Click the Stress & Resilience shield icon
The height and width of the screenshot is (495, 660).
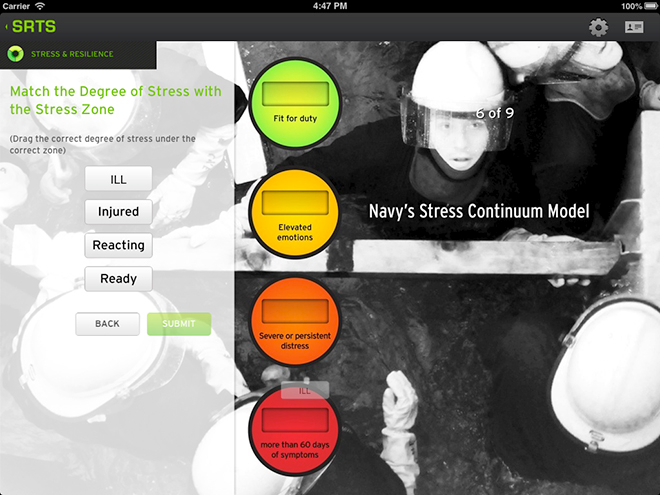(15, 54)
